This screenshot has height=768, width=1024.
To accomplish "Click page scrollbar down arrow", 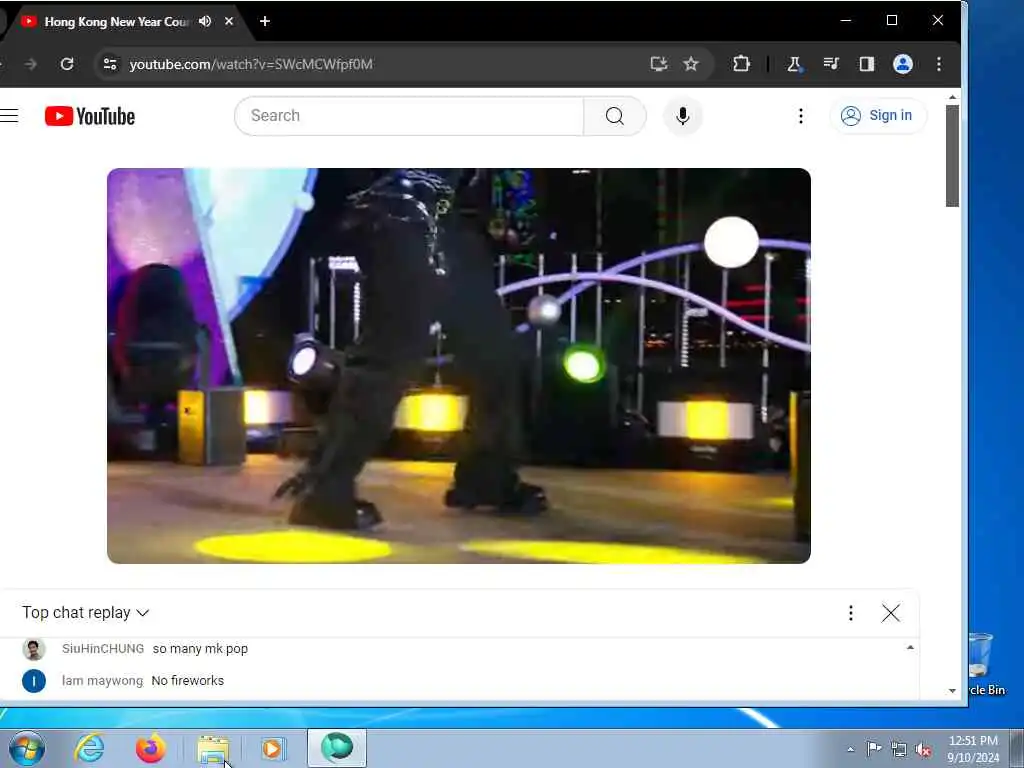I will 952,690.
